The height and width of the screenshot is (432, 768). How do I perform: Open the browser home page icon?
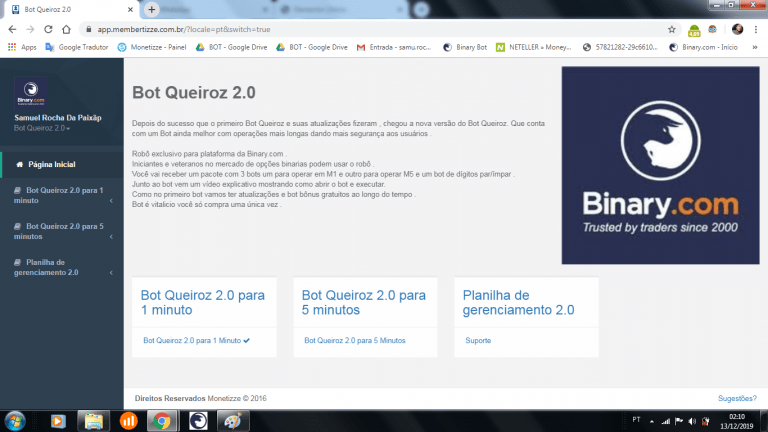(x=66, y=29)
